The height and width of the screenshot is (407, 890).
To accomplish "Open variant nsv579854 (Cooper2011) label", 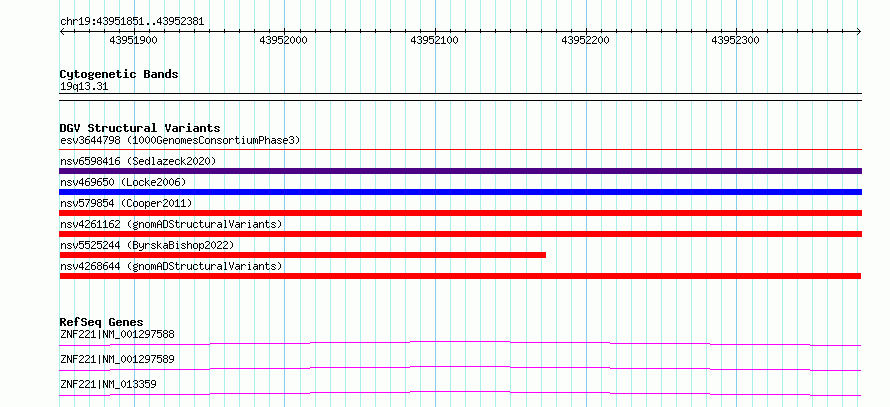I will point(126,203).
